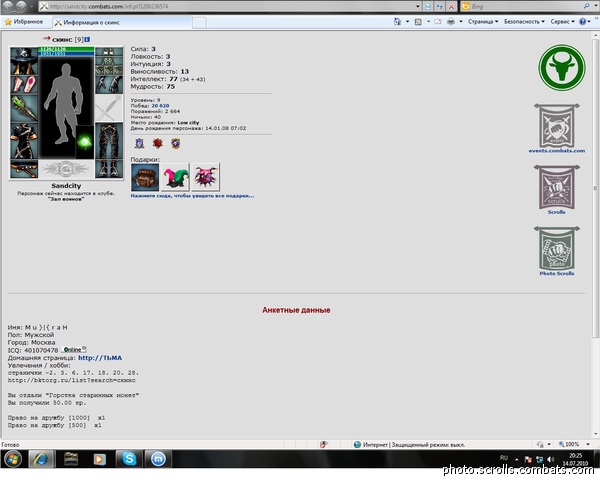This screenshot has width=600, height=480.
Task: Click the belt equipment slot
Action: tap(24, 169)
